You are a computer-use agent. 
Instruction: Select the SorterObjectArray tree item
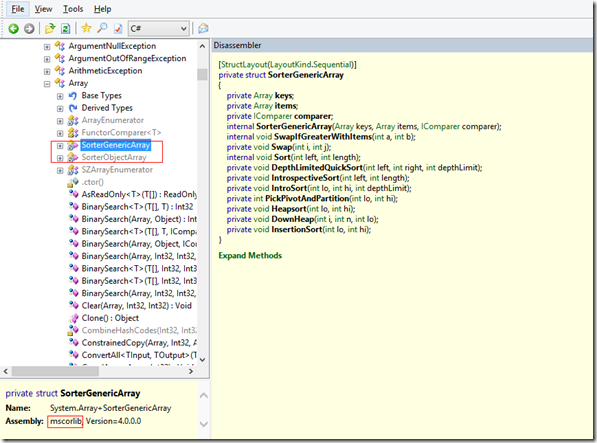[x=114, y=157]
